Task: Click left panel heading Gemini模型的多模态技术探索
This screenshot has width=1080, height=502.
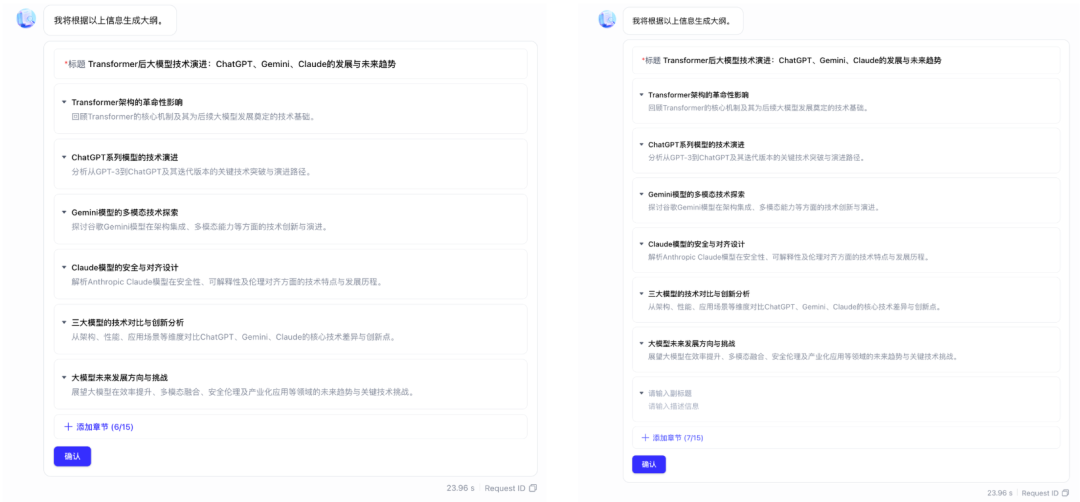Action: [x=125, y=212]
